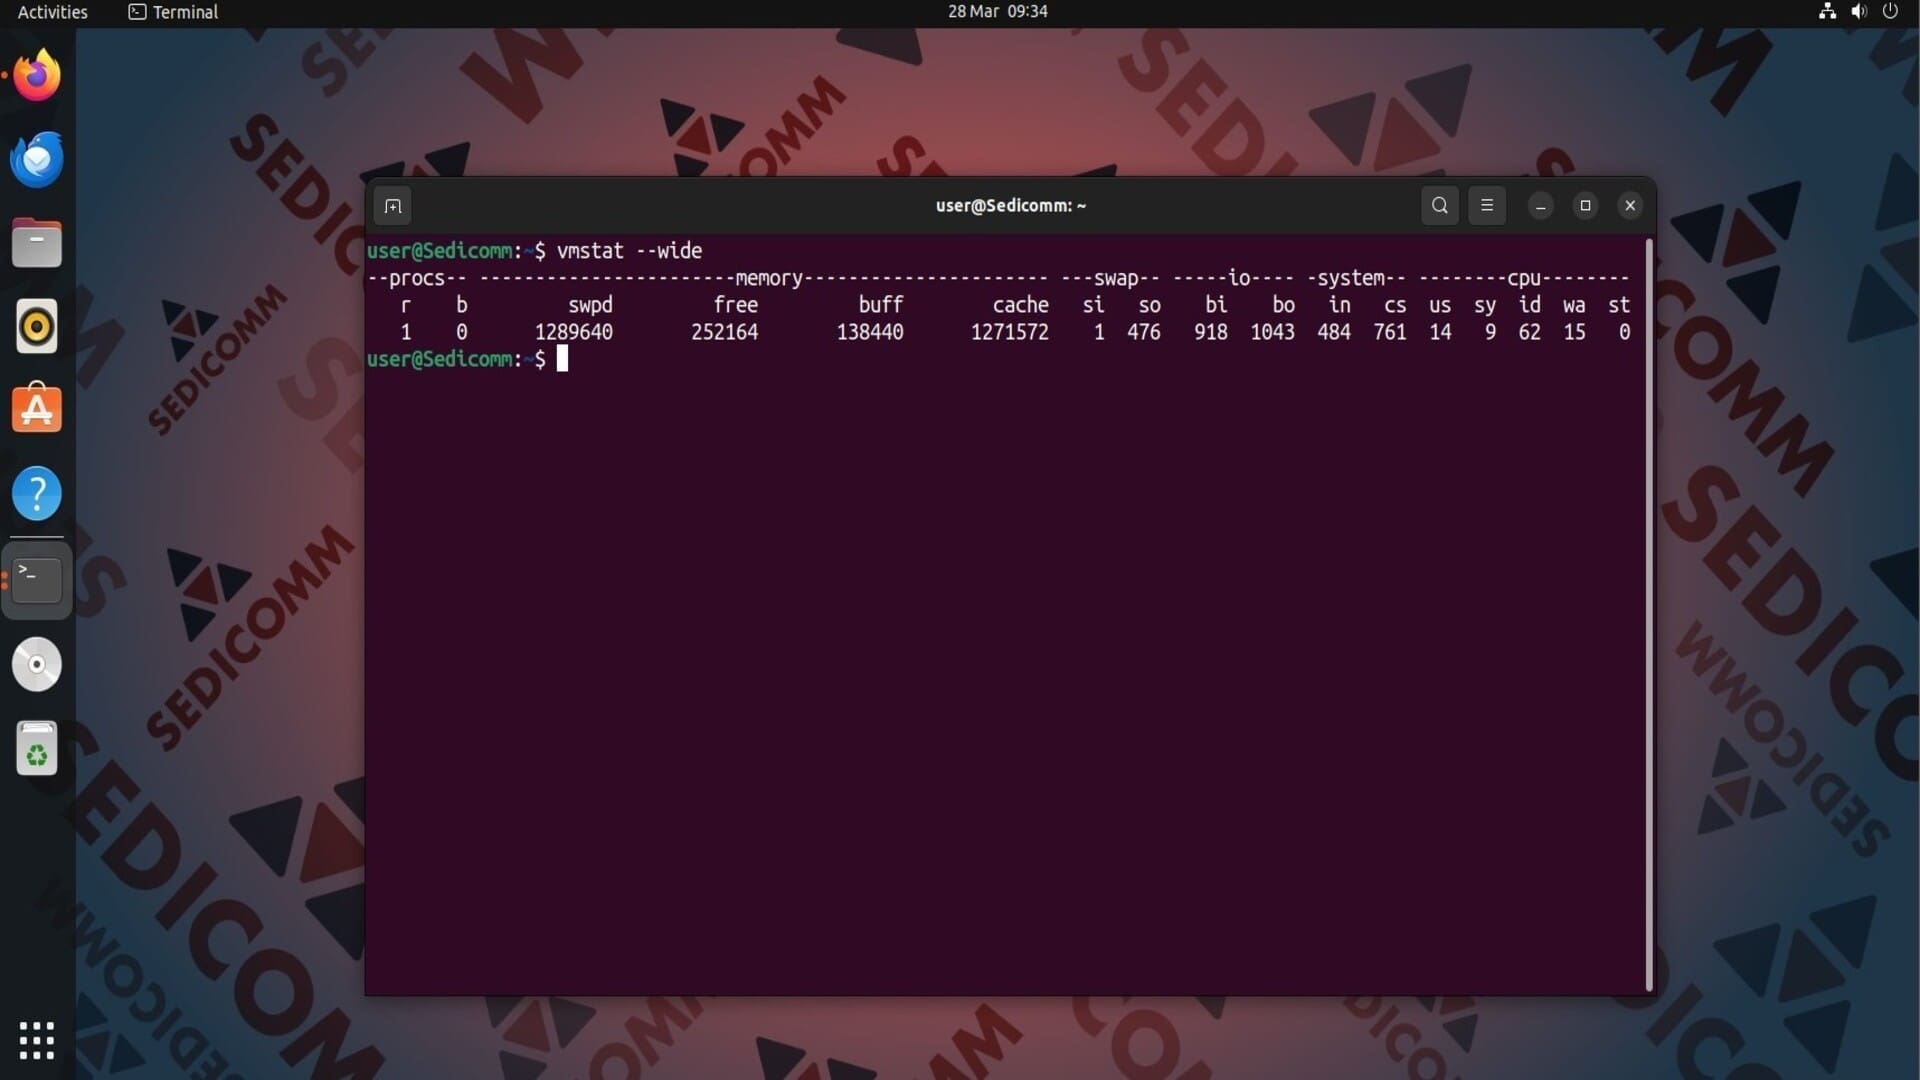Screen dimensions: 1920x1080
Task: Open the Files manager icon
Action: pyautogui.click(x=37, y=243)
